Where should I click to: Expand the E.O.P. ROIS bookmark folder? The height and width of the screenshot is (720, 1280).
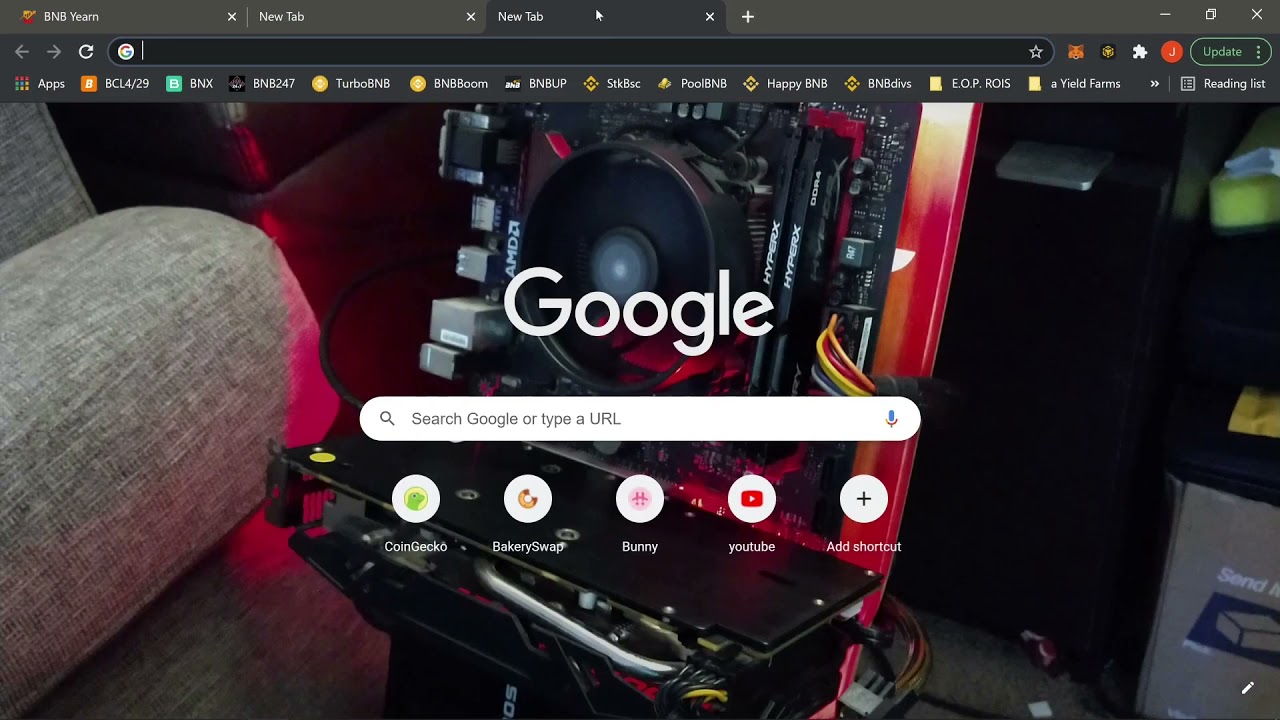[x=970, y=84]
